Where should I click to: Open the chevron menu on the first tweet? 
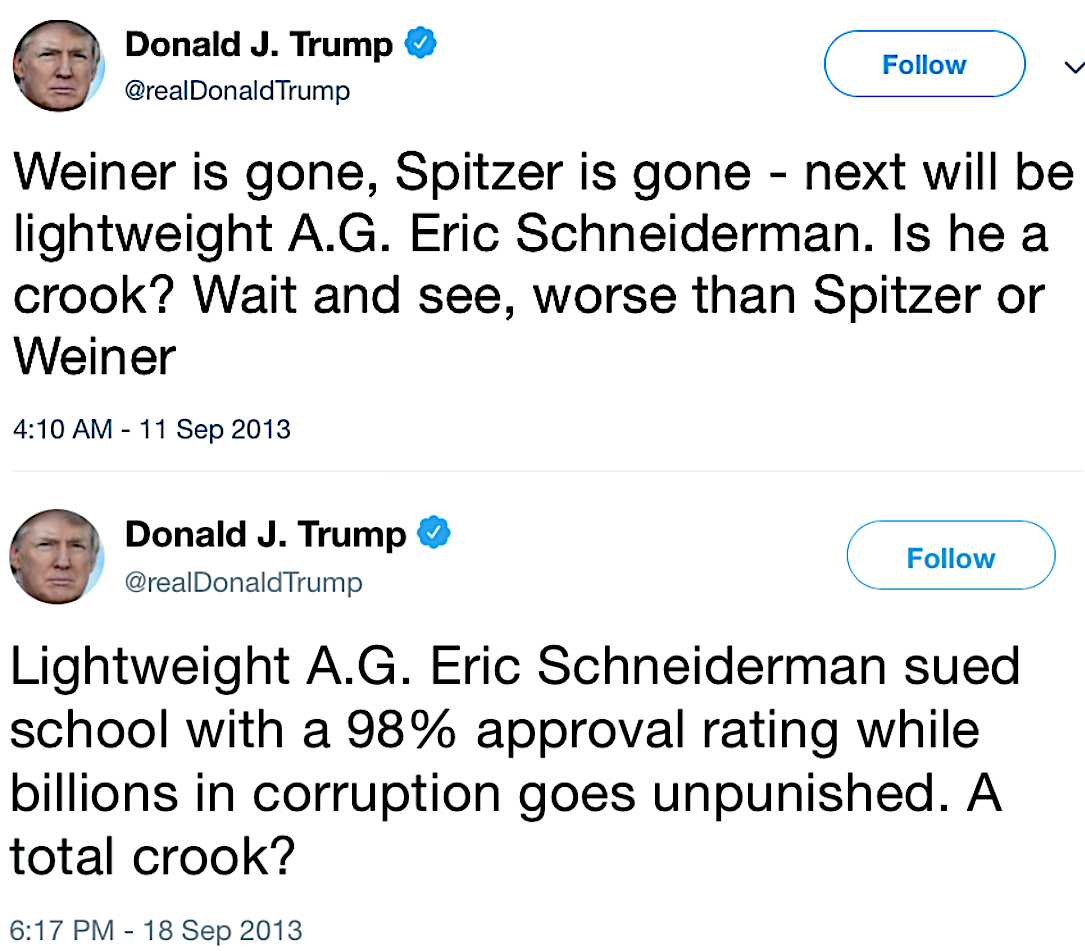point(1073,68)
